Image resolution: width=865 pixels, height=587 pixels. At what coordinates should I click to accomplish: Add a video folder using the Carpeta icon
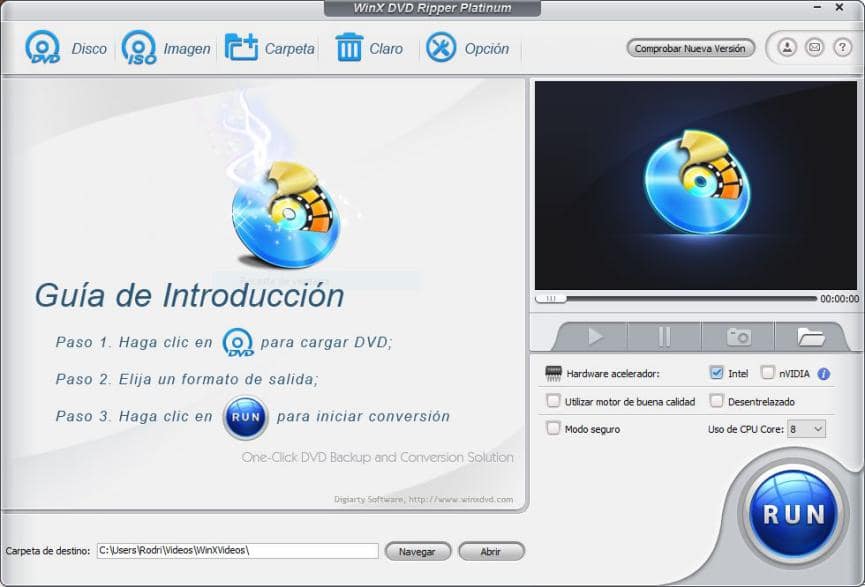click(243, 47)
